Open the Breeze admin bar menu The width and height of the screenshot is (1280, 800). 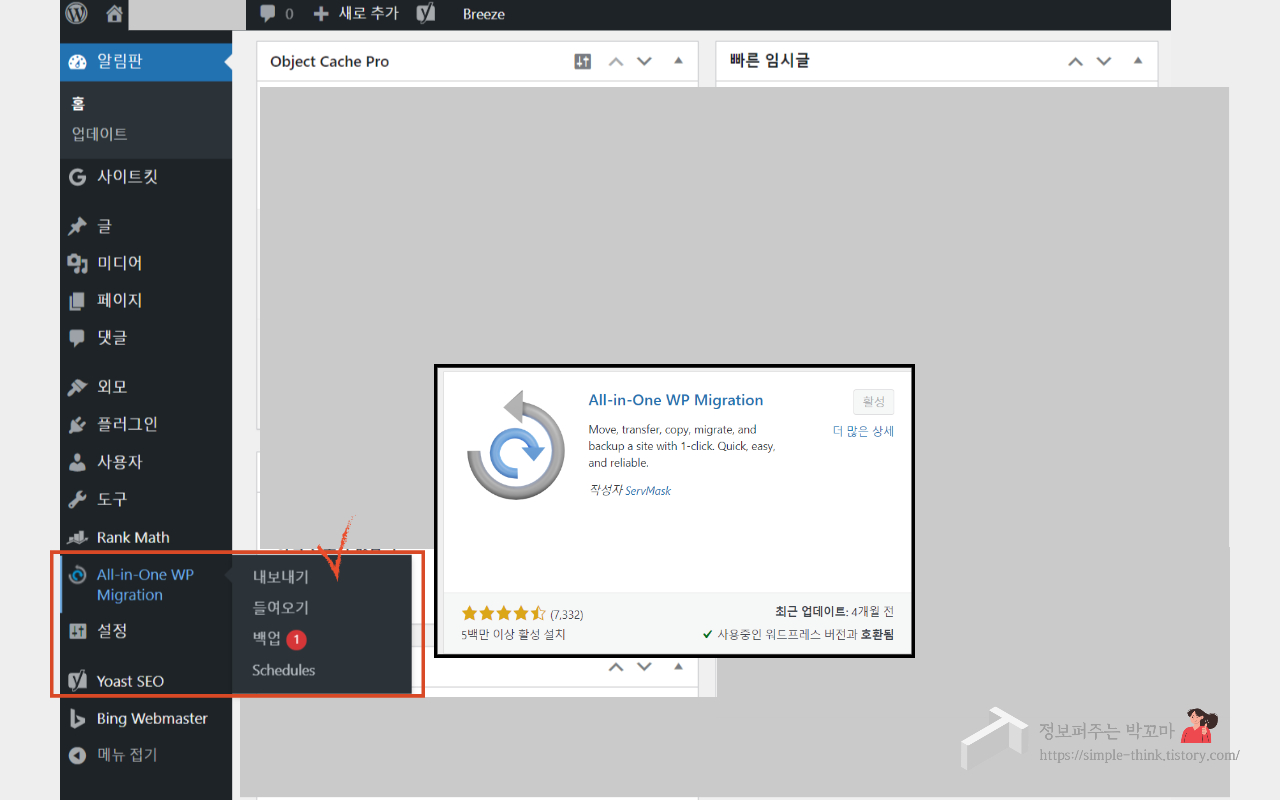click(484, 14)
